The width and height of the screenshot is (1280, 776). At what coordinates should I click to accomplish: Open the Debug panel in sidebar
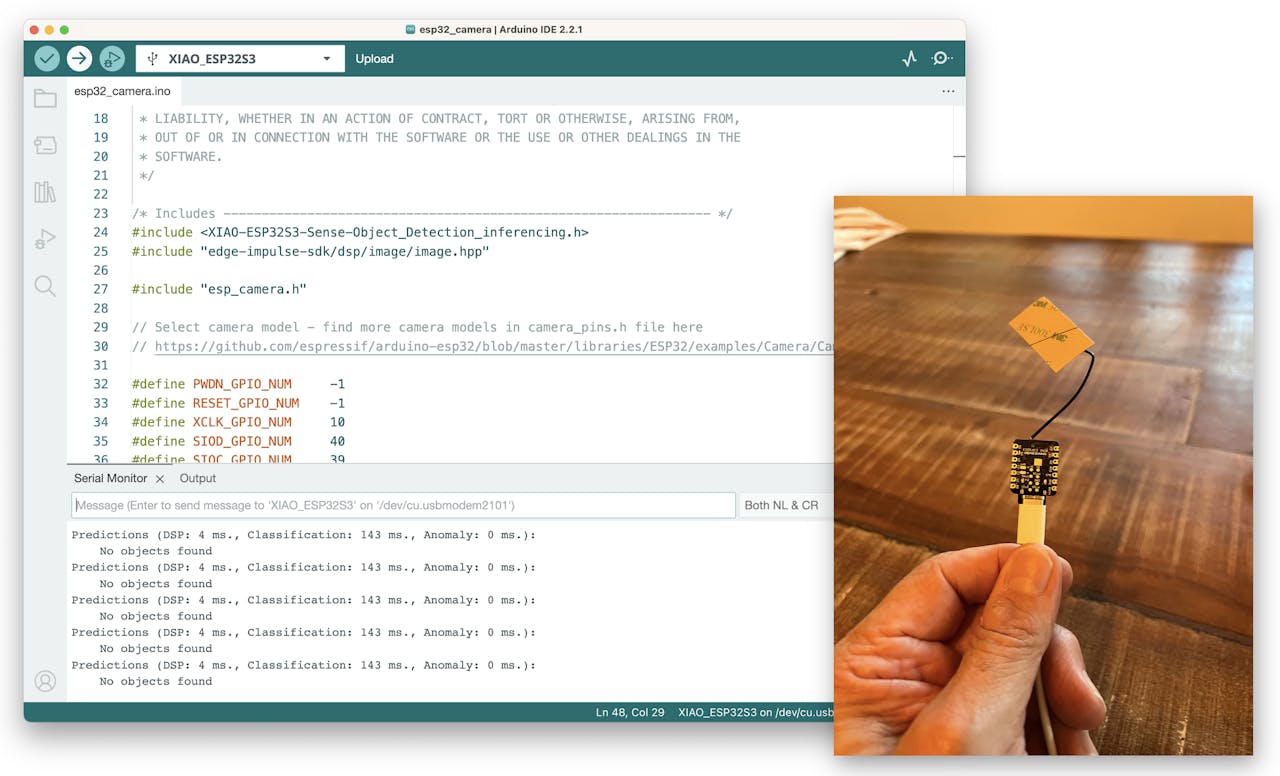coord(45,239)
